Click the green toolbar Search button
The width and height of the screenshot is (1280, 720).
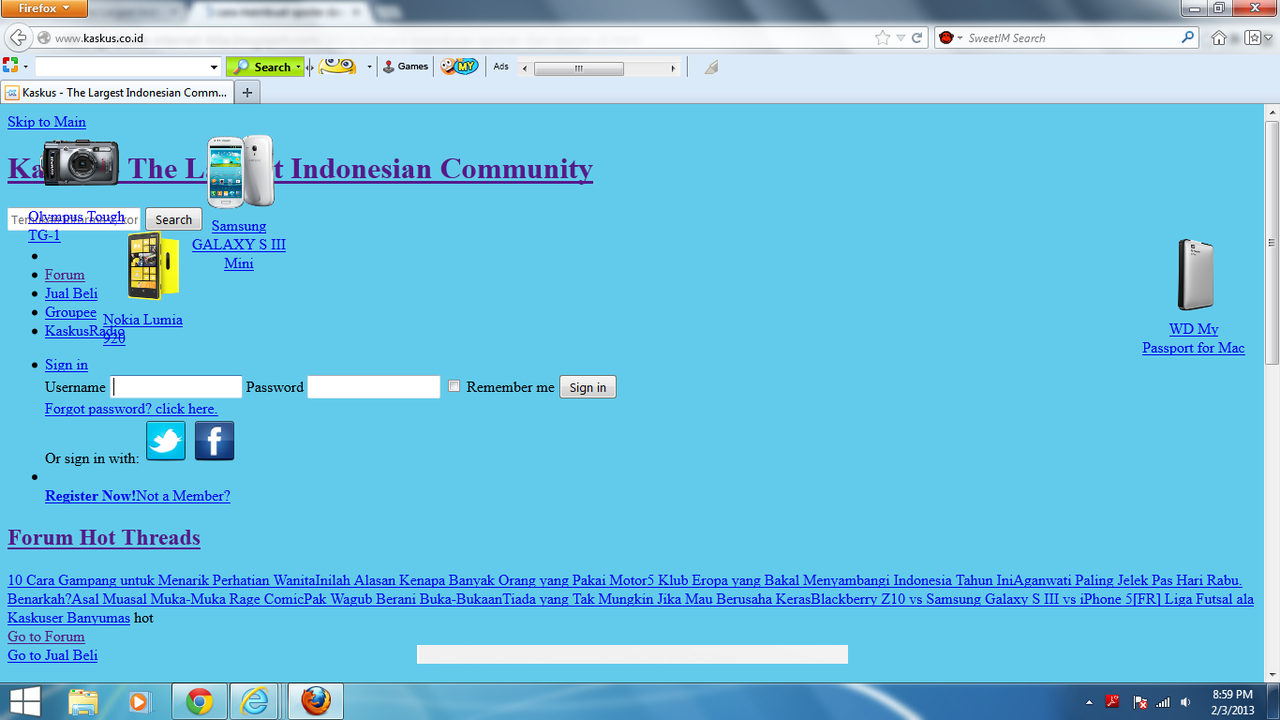click(264, 67)
